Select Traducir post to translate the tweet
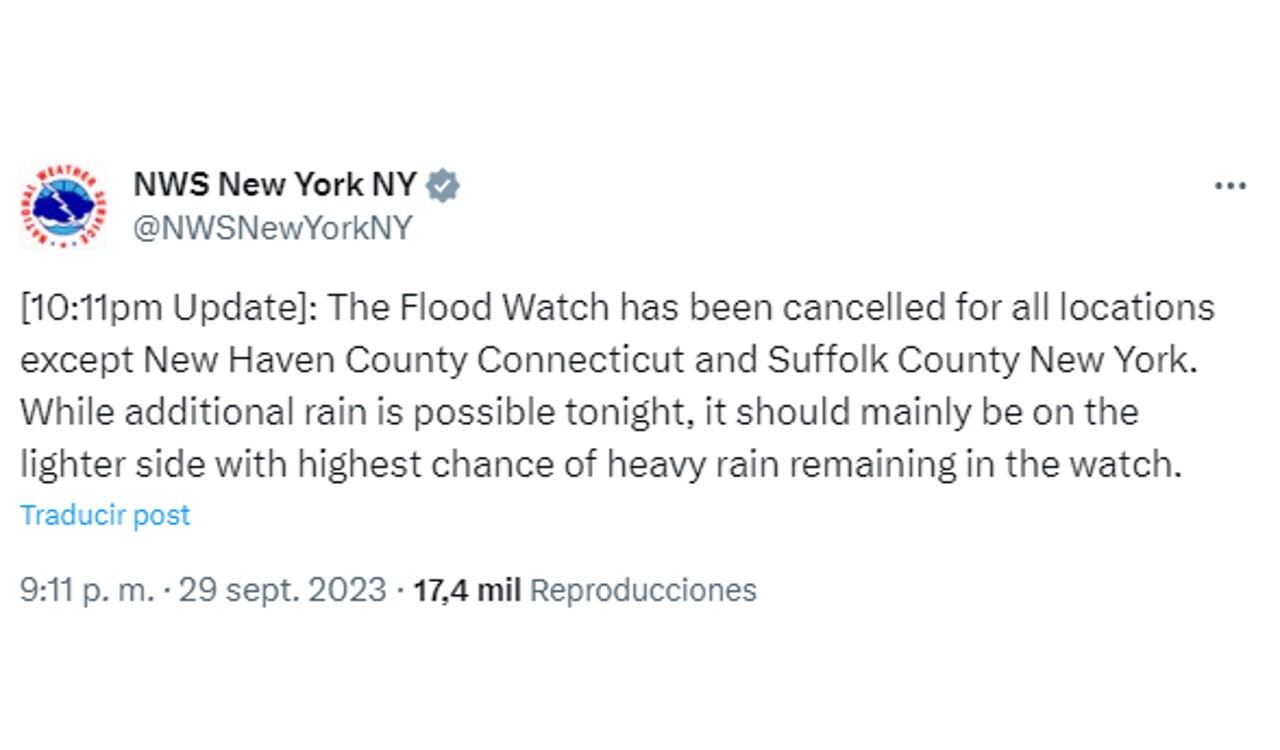1280x750 pixels. coord(104,515)
